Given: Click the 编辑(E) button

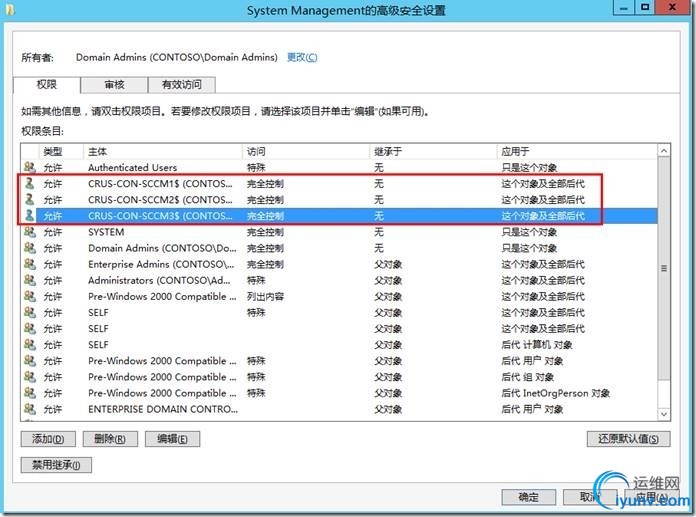Looking at the screenshot, I should tap(172, 439).
